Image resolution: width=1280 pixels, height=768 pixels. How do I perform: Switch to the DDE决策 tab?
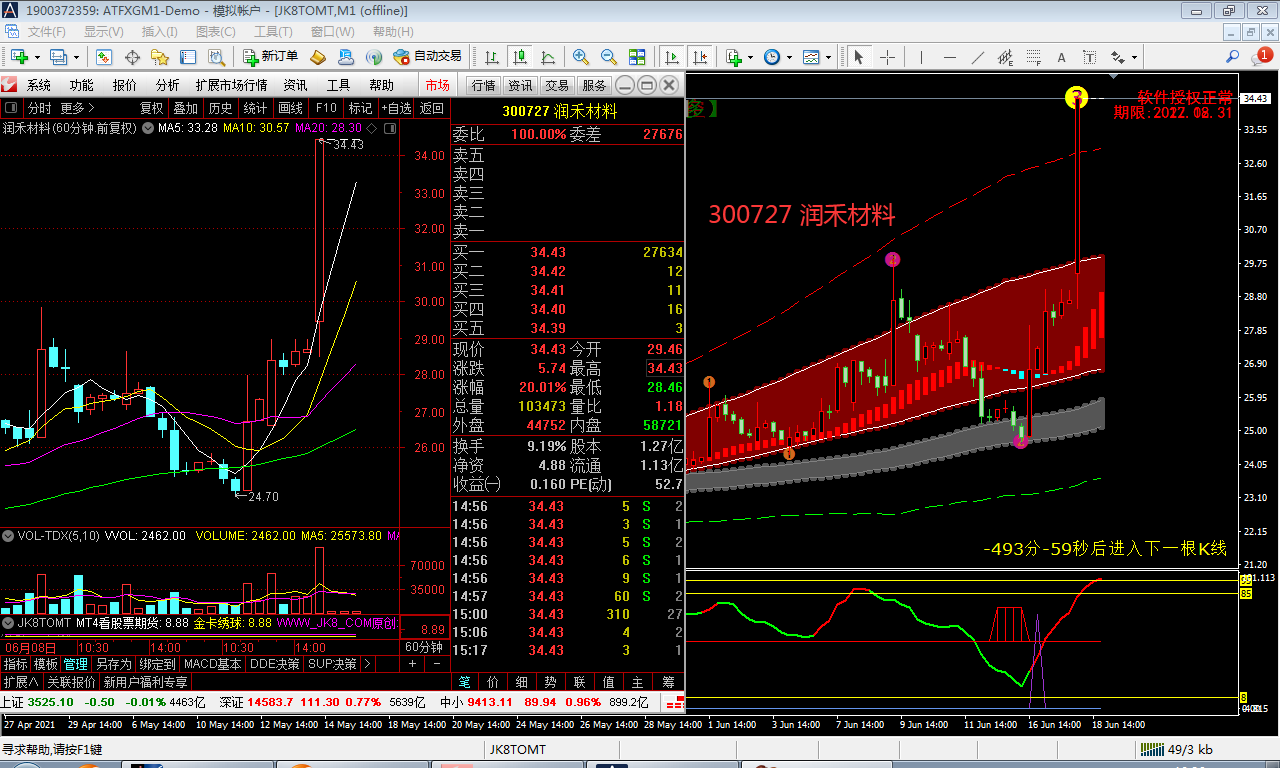tap(275, 664)
